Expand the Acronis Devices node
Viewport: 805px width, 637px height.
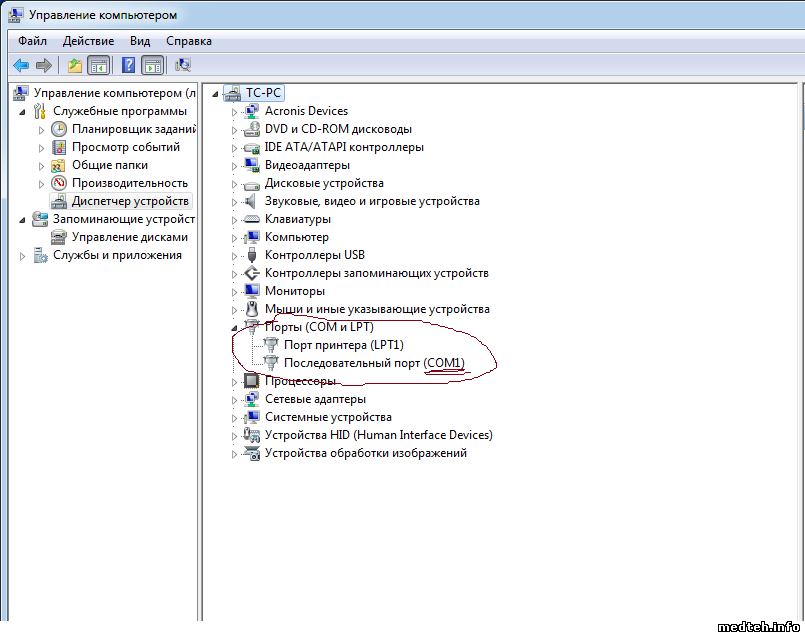(x=235, y=112)
